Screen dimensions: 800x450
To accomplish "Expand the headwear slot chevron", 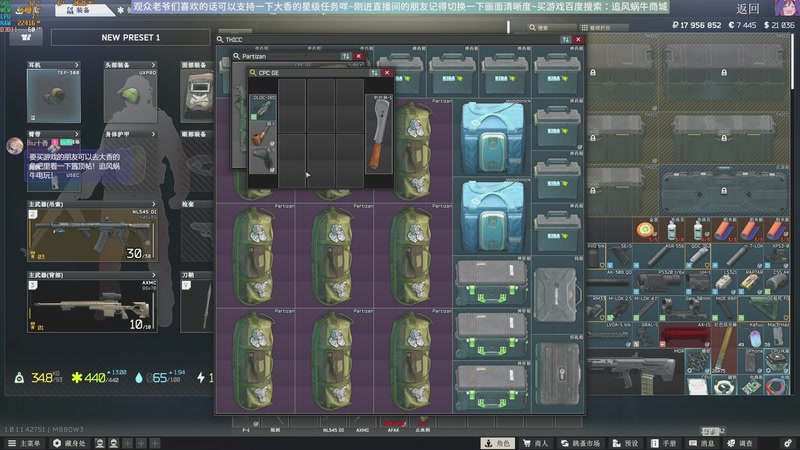I will pyautogui.click(x=155, y=64).
